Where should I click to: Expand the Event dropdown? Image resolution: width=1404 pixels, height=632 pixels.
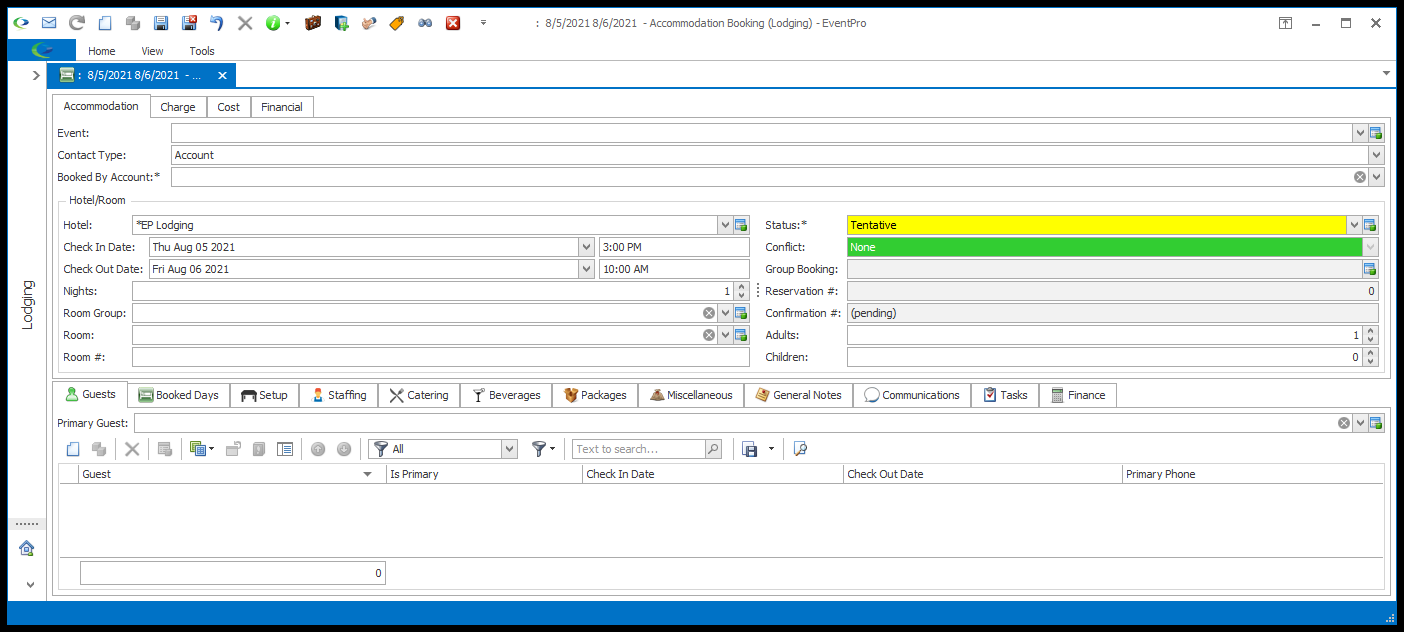point(1360,133)
